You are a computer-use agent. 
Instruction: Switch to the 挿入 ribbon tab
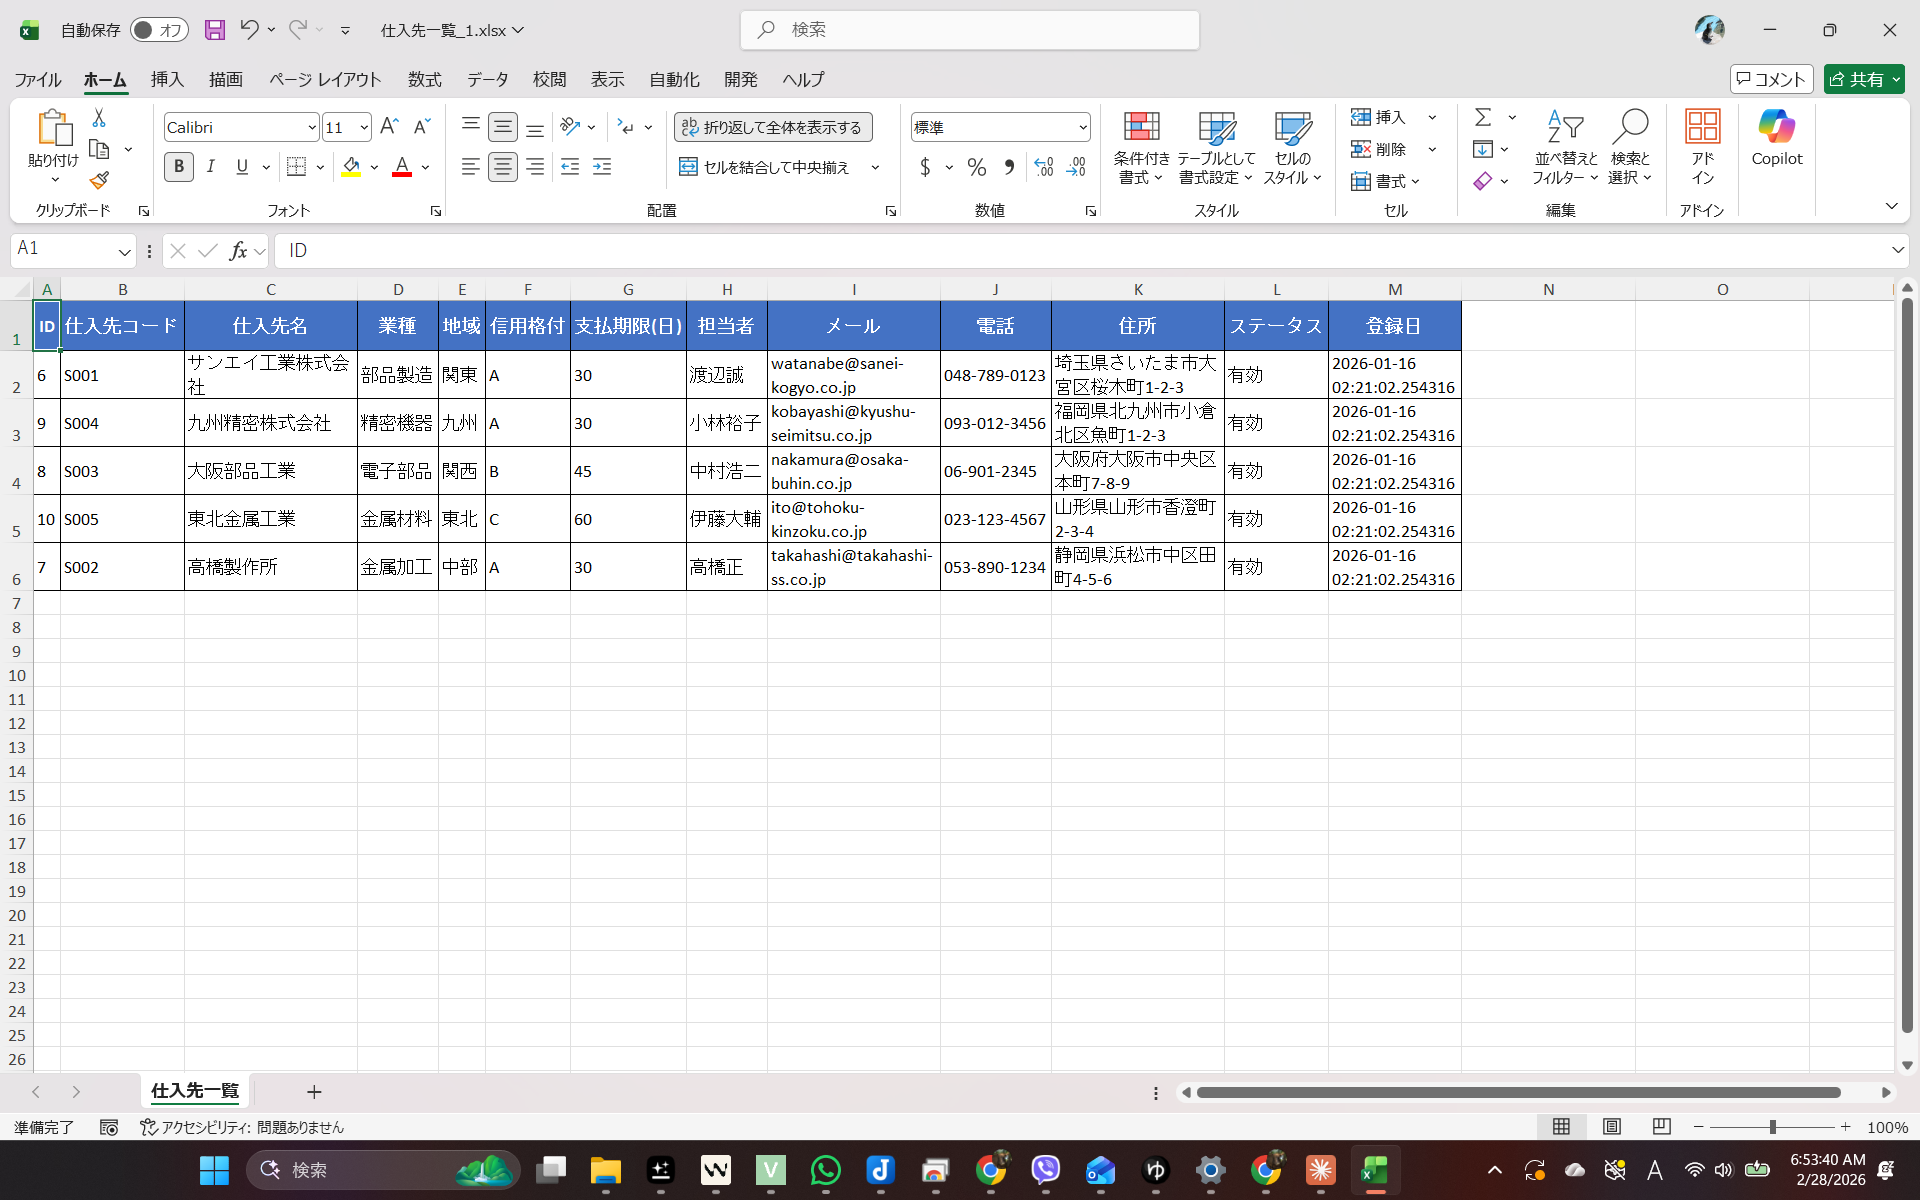coord(167,79)
